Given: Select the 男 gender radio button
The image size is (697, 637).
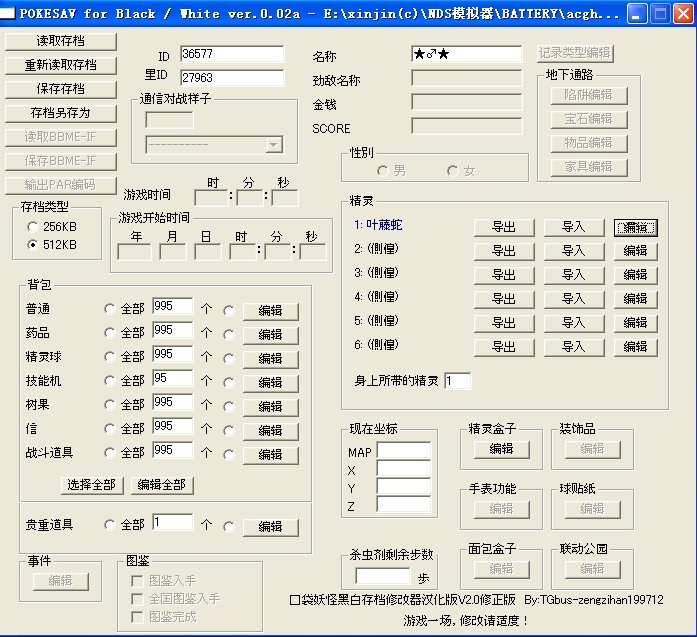Looking at the screenshot, I should click(x=382, y=170).
